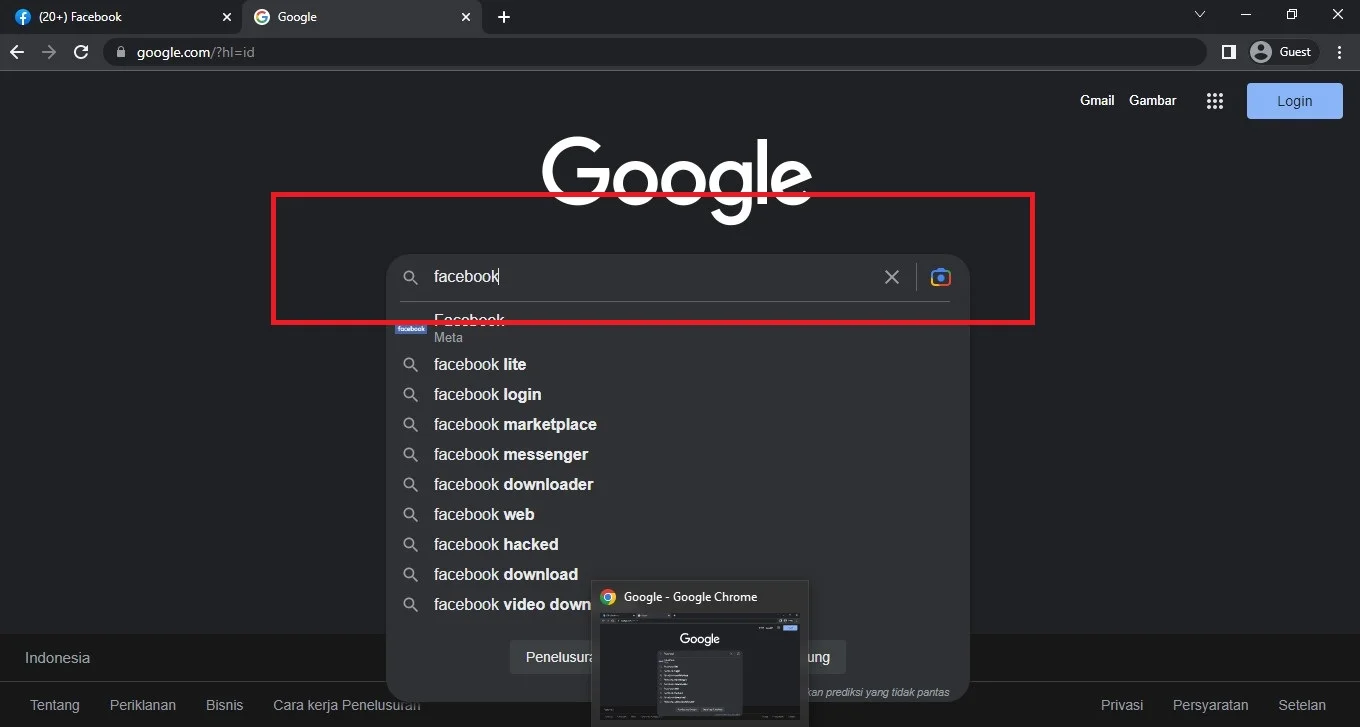Screen dimensions: 1360x727
Task: Open the Privasi footer link
Action: 1122,705
